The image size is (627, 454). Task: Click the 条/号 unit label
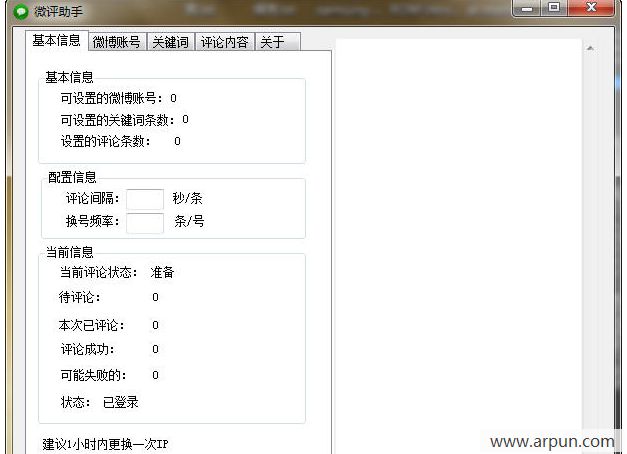(x=190, y=221)
